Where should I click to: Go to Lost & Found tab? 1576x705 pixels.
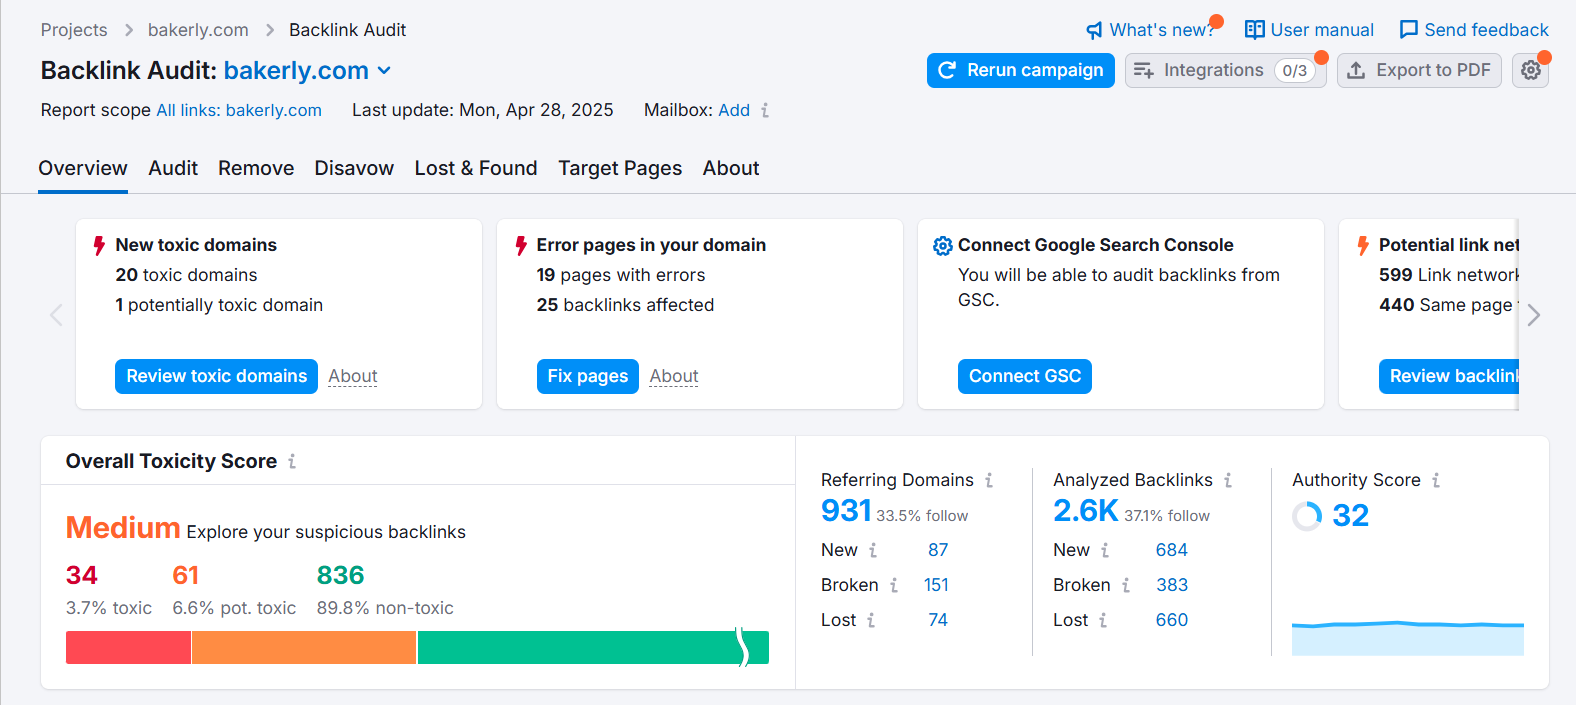pos(476,168)
